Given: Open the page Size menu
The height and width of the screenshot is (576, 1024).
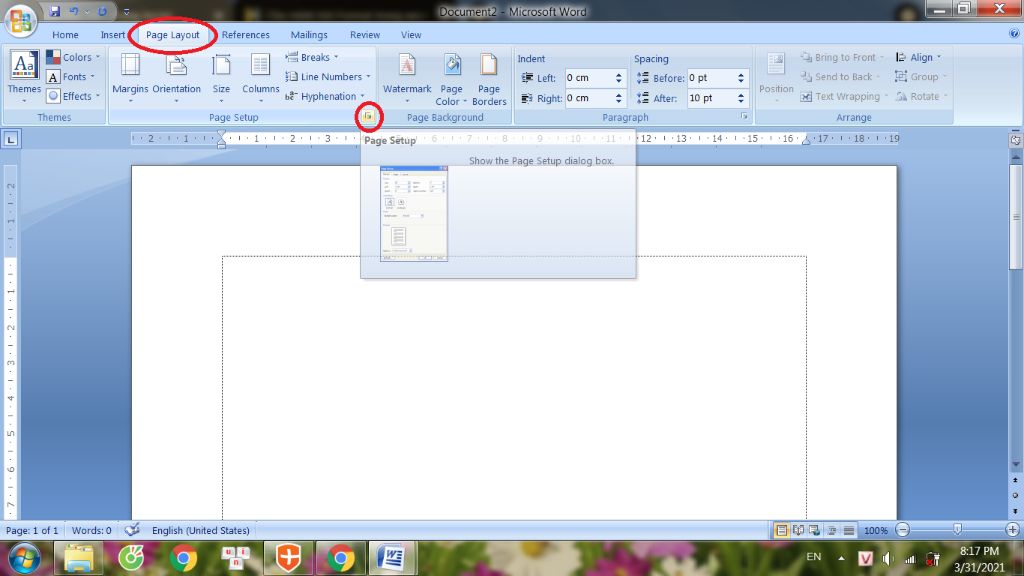Looking at the screenshot, I should [221, 77].
